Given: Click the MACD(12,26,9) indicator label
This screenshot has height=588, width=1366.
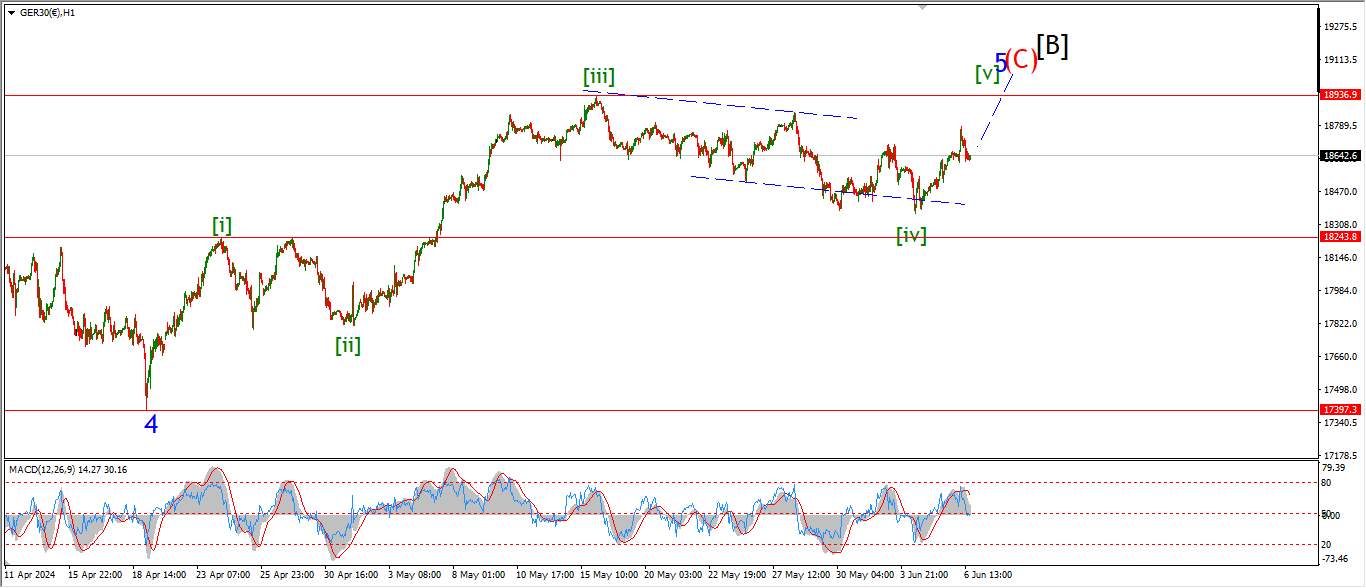Looking at the screenshot, I should (x=68, y=470).
